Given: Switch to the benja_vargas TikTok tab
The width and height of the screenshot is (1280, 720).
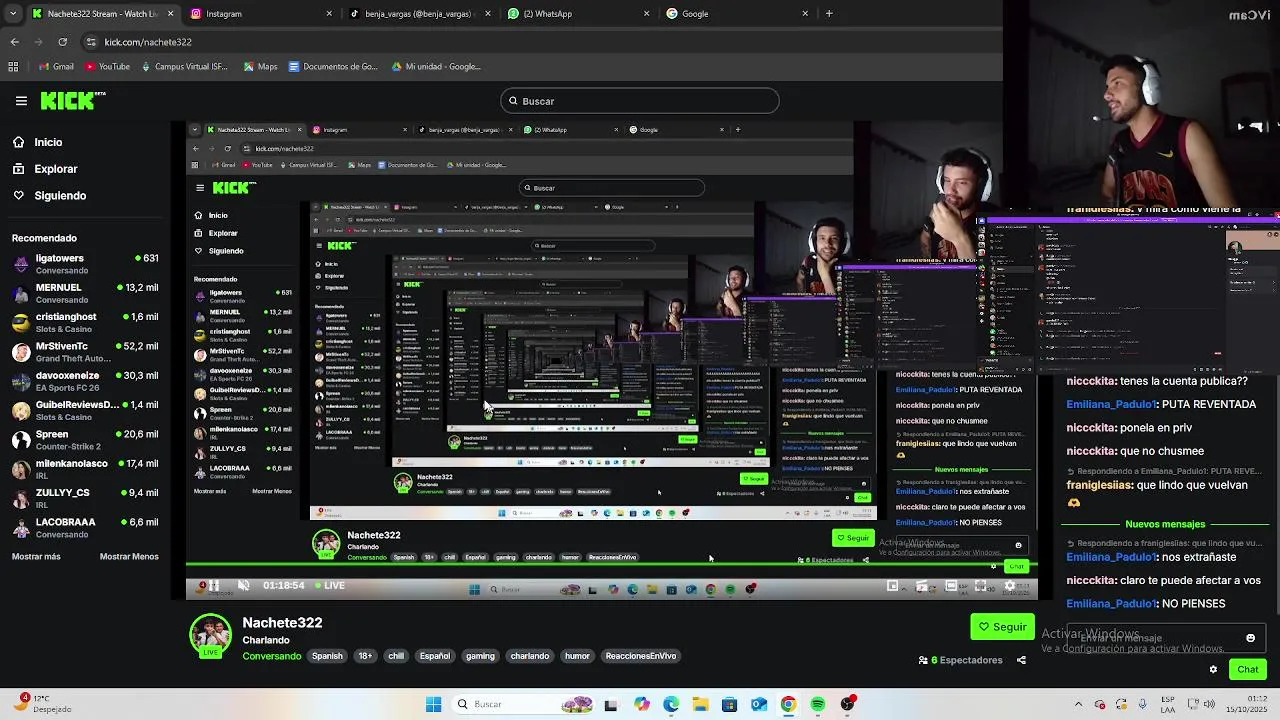Looking at the screenshot, I should click(x=419, y=14).
